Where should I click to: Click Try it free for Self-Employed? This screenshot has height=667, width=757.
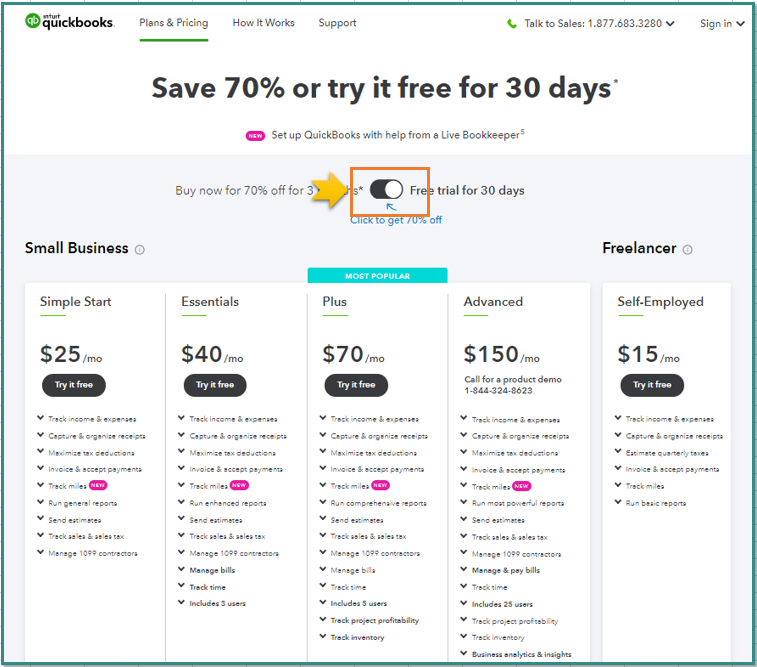coord(652,385)
